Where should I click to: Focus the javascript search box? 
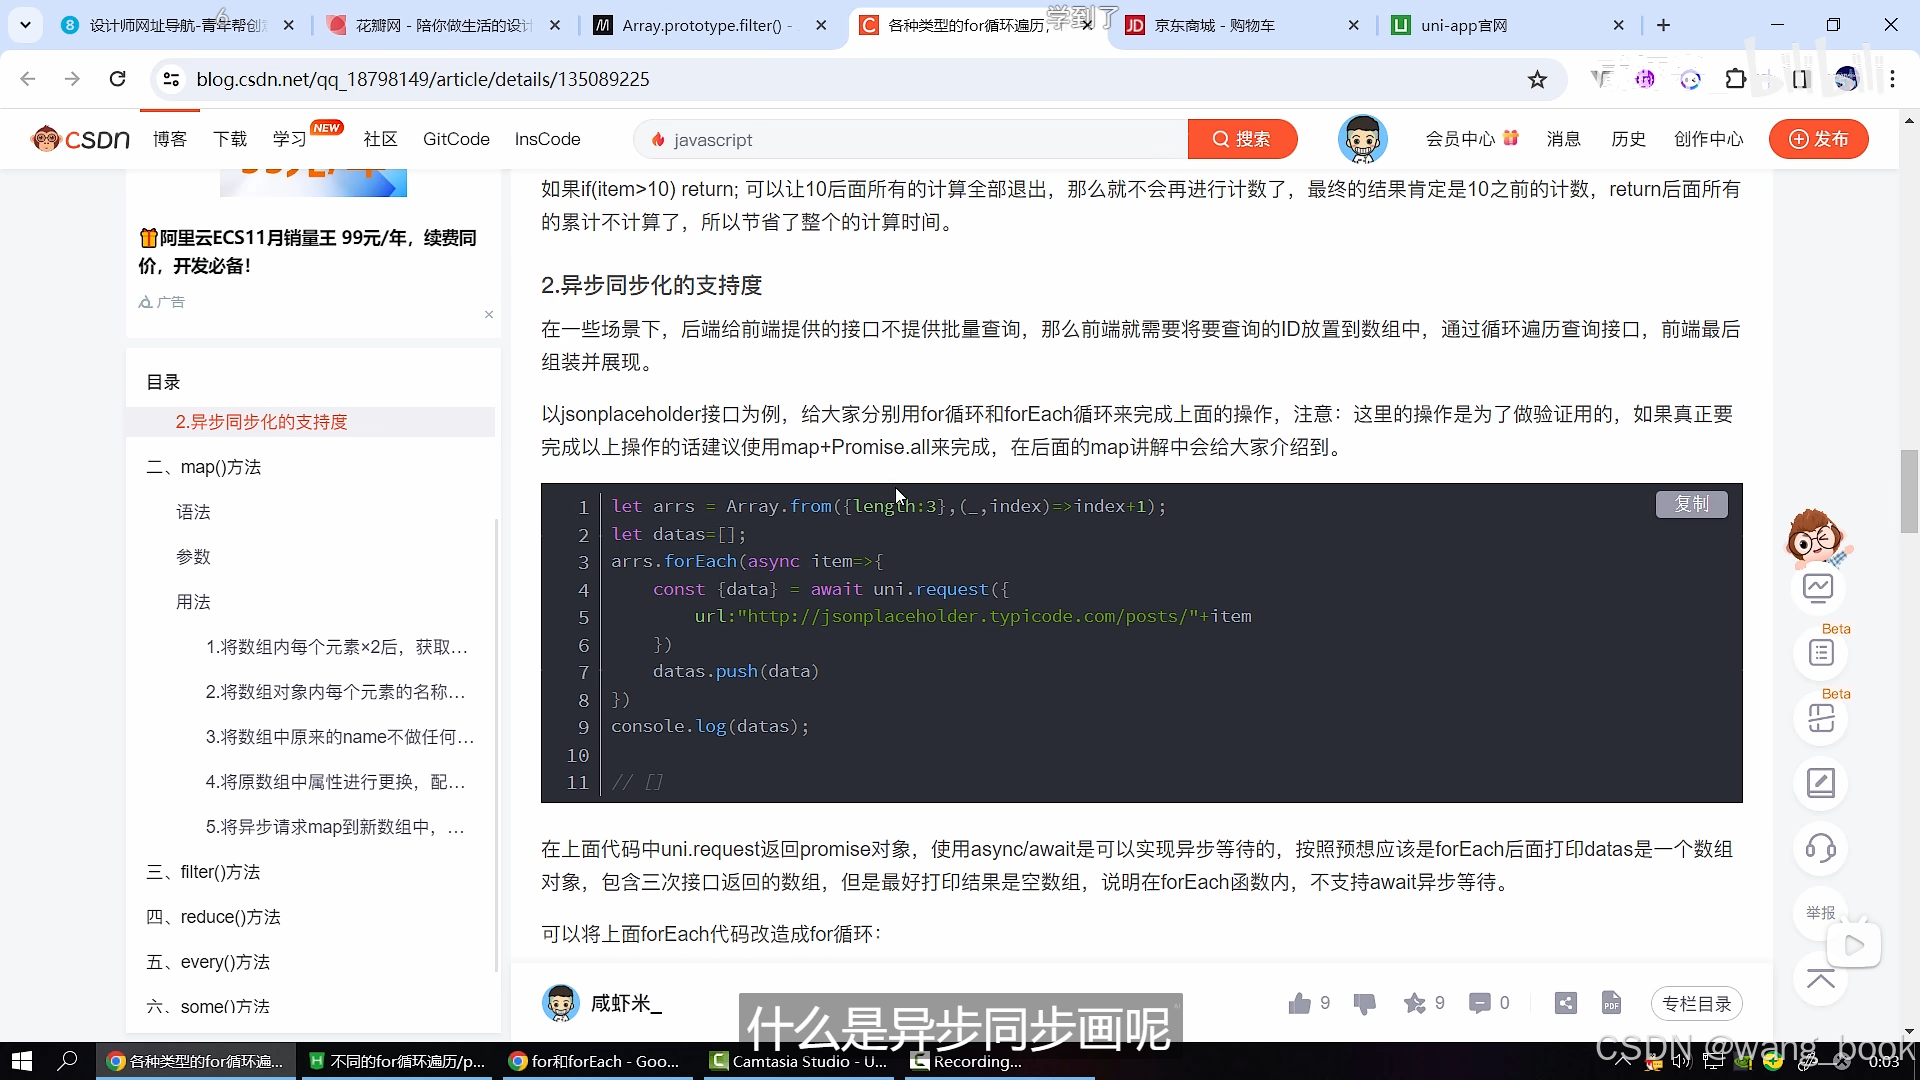[910, 139]
